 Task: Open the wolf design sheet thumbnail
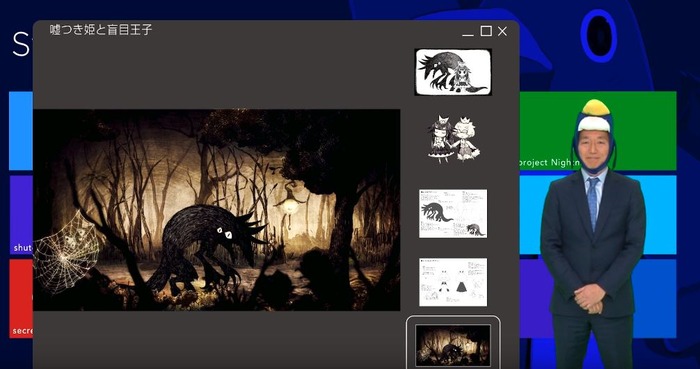pyautogui.click(x=453, y=214)
